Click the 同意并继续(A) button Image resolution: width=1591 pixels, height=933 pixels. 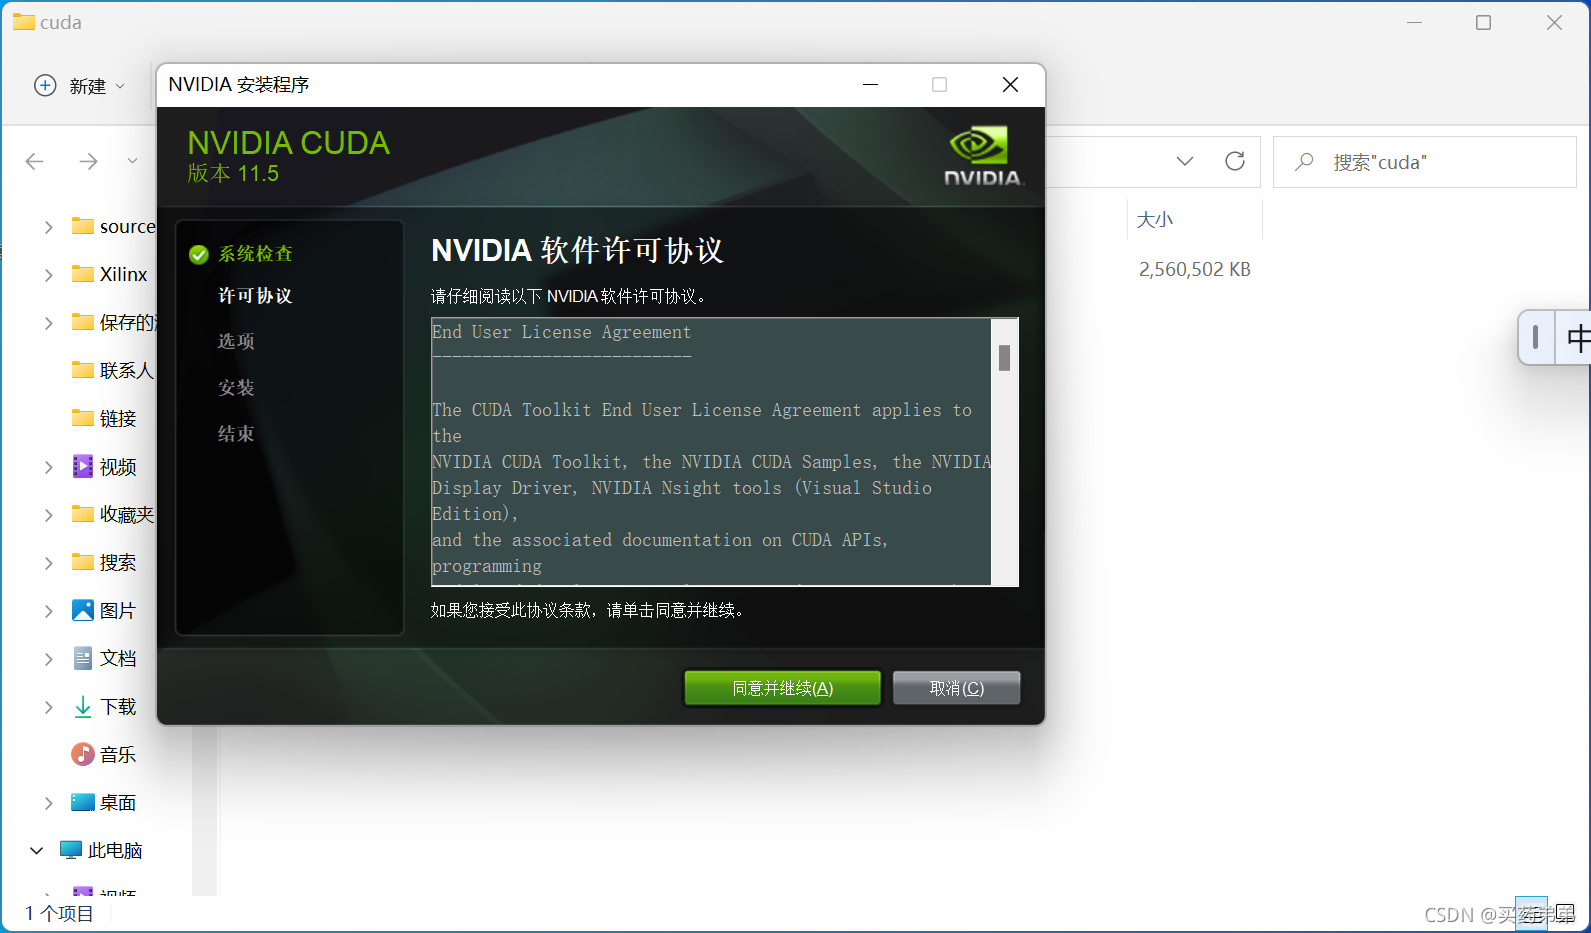pos(782,688)
